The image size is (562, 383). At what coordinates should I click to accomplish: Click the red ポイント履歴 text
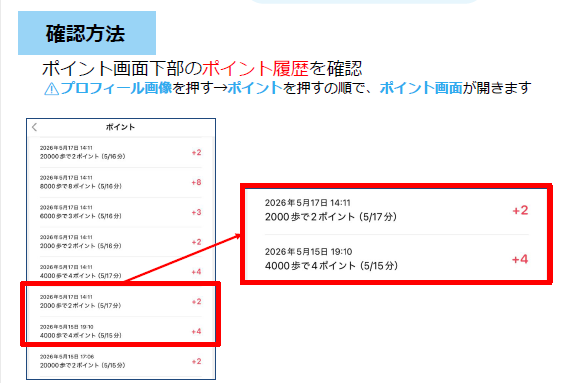(256, 68)
